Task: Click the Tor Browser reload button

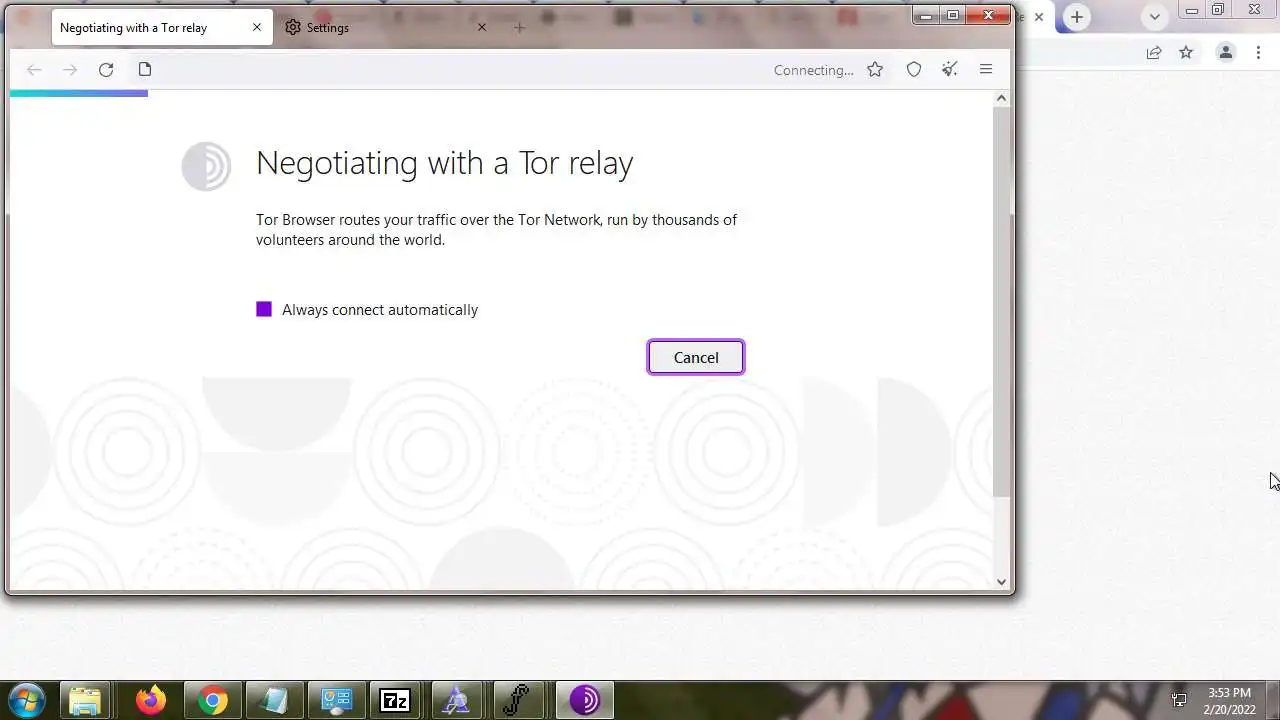Action: point(106,69)
